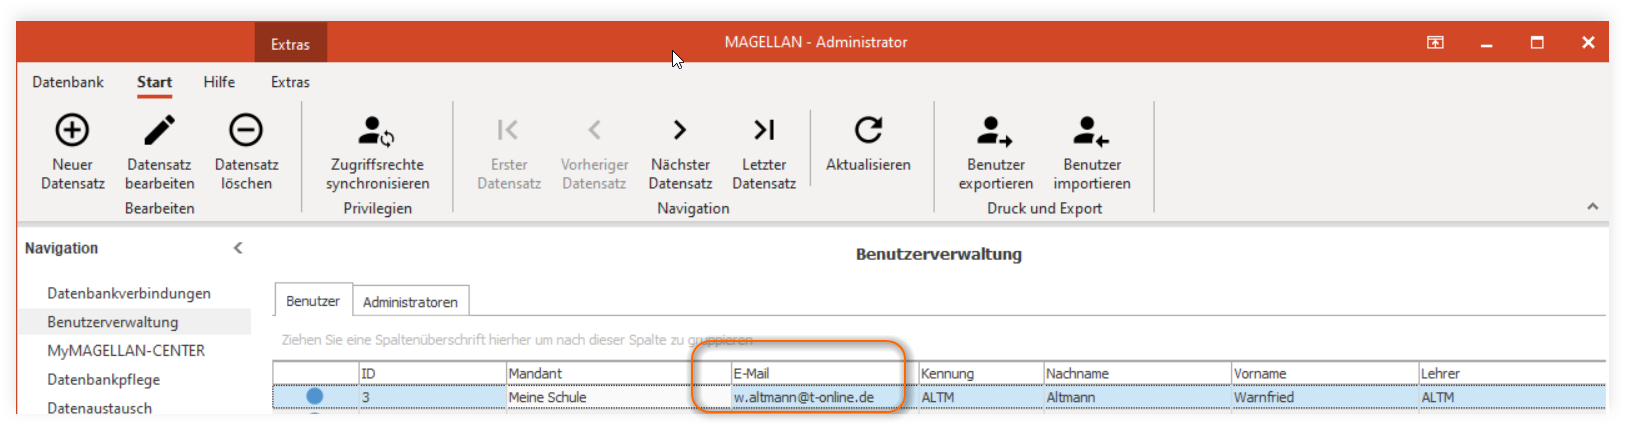Click Datensatz bearbeiten pencil icon
Screen dimensions: 1625x430
tap(159, 130)
